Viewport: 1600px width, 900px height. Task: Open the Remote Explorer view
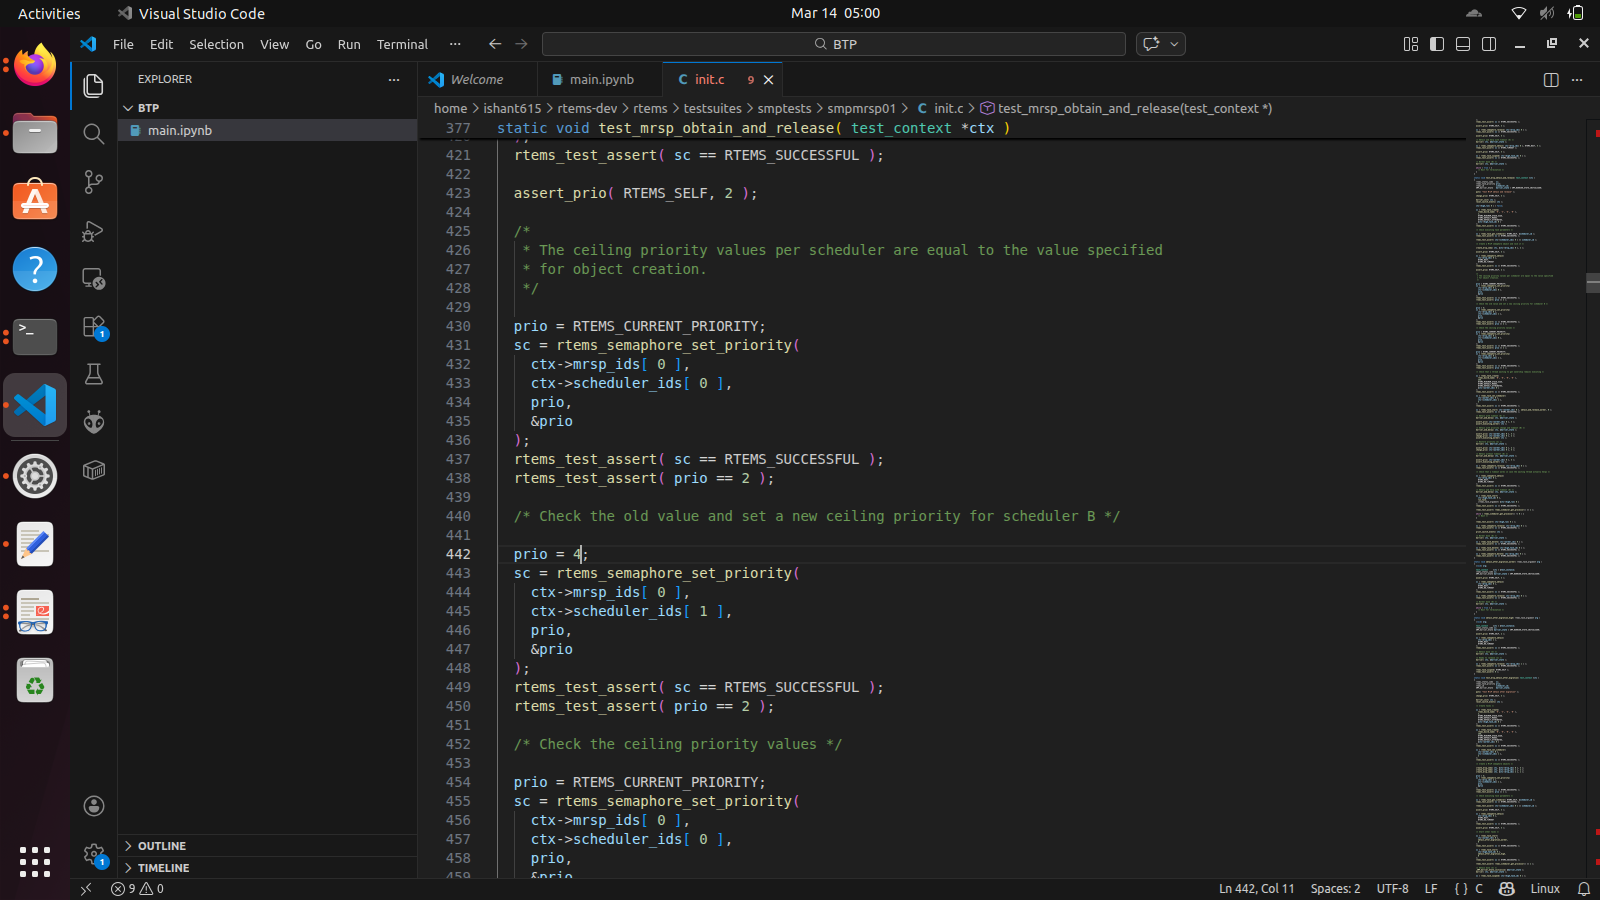click(93, 279)
